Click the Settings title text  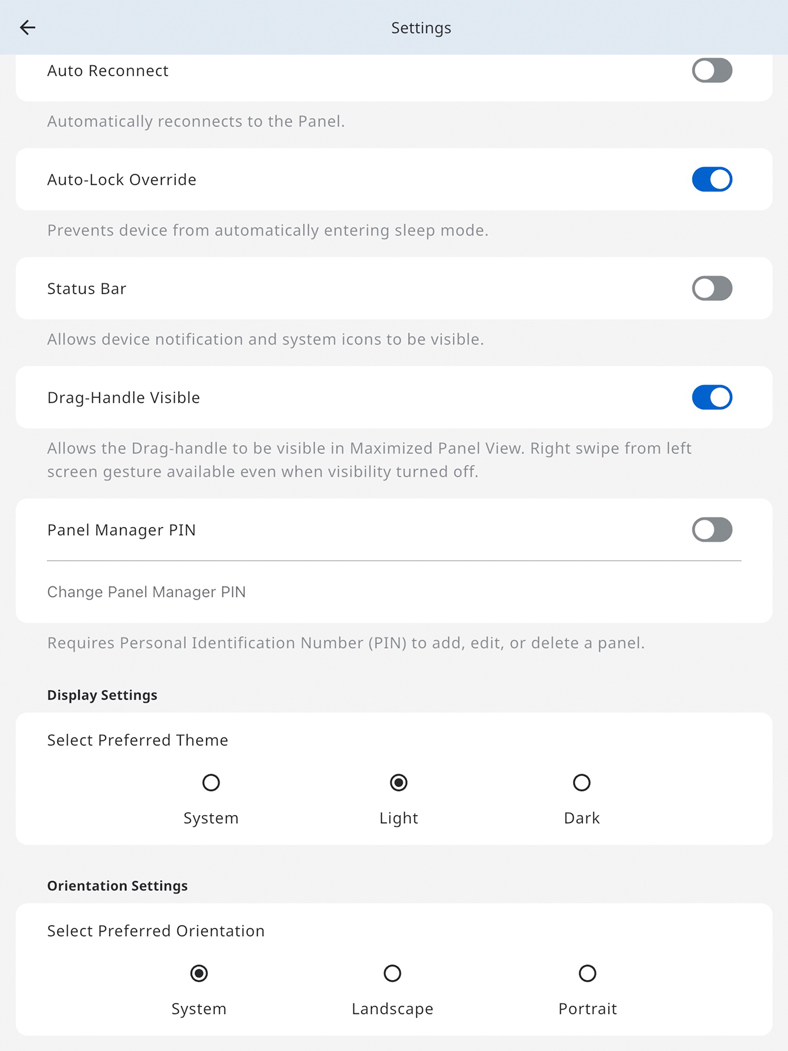pos(421,28)
